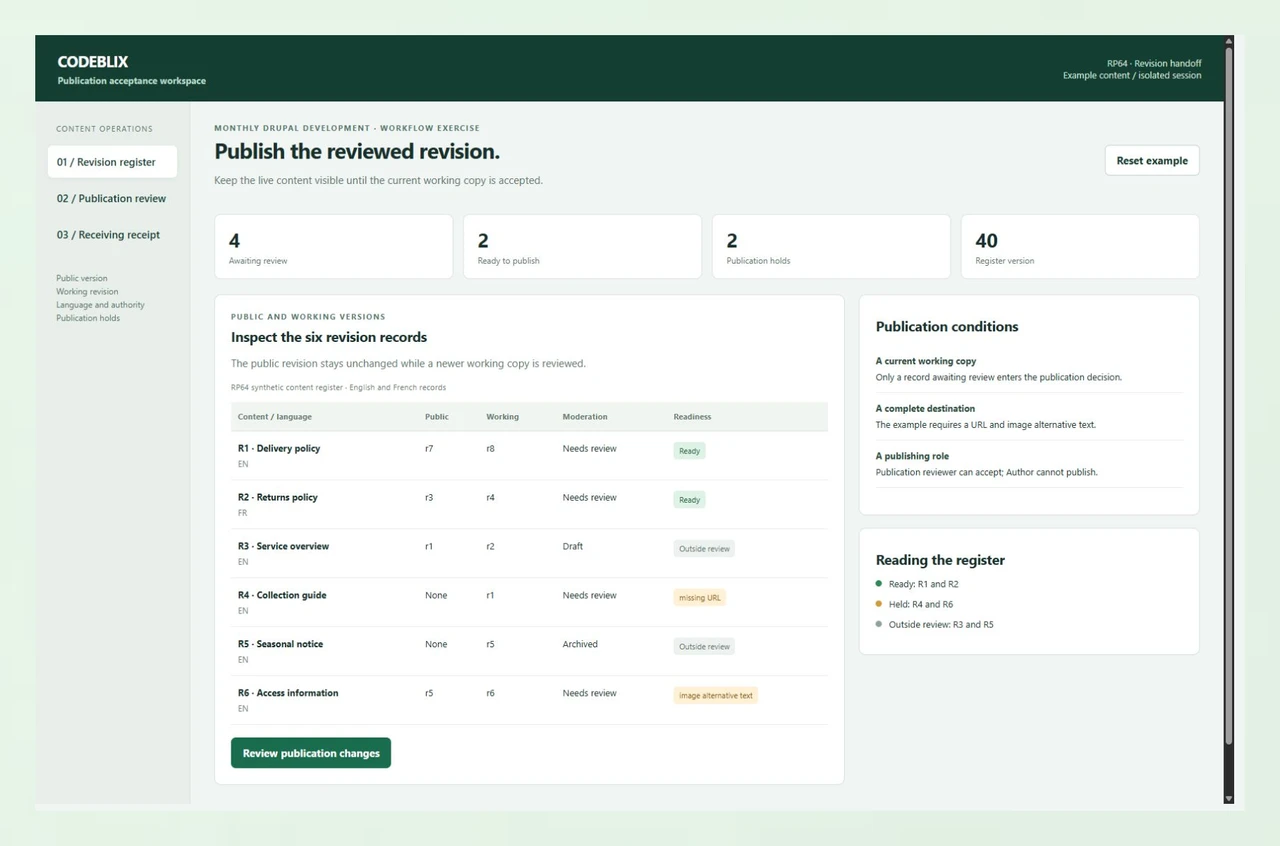1280x846 pixels.
Task: Click the Readiness column header
Action: [x=692, y=416]
